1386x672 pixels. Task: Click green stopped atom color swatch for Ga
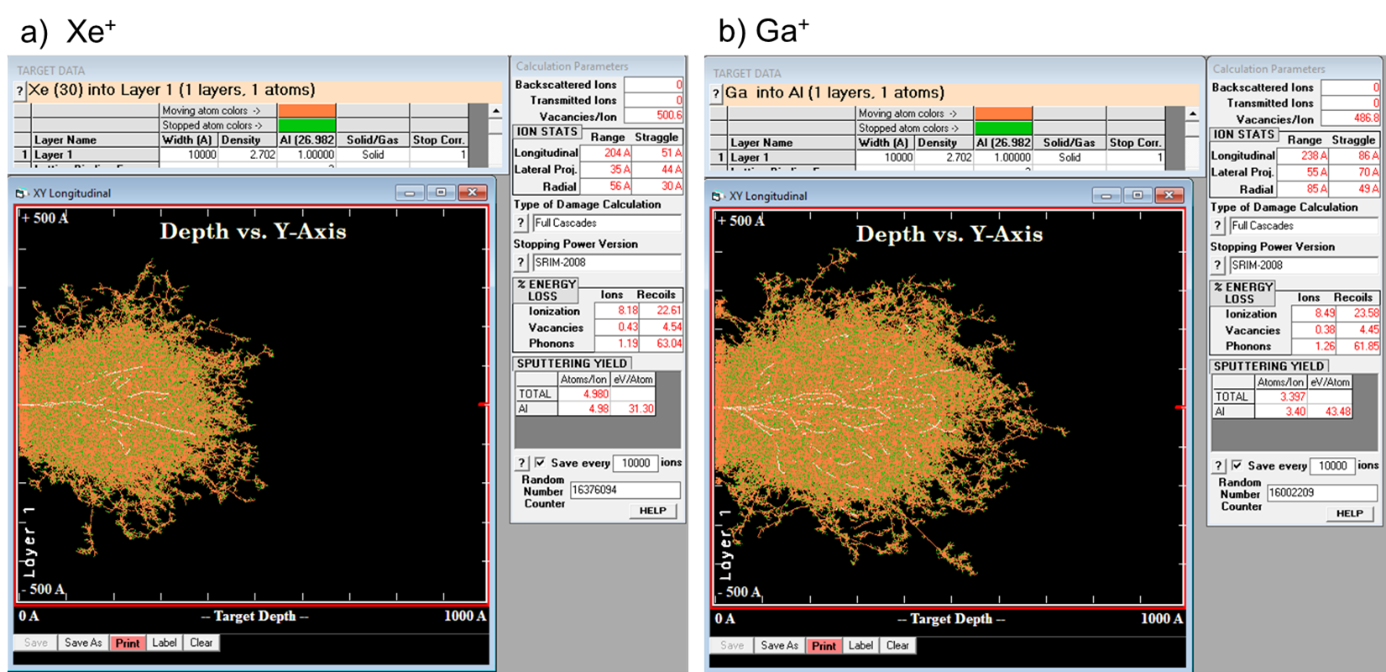(1002, 128)
